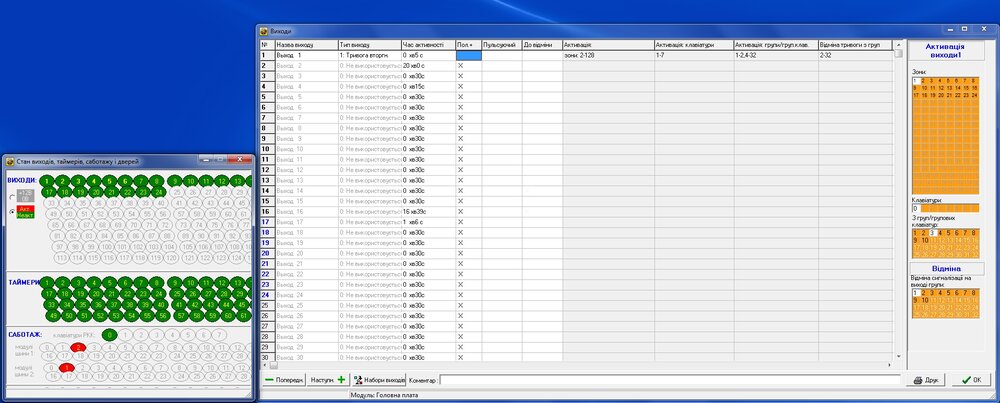Click the minus icon on Попередн.
The image size is (1000, 403).
coord(270,379)
